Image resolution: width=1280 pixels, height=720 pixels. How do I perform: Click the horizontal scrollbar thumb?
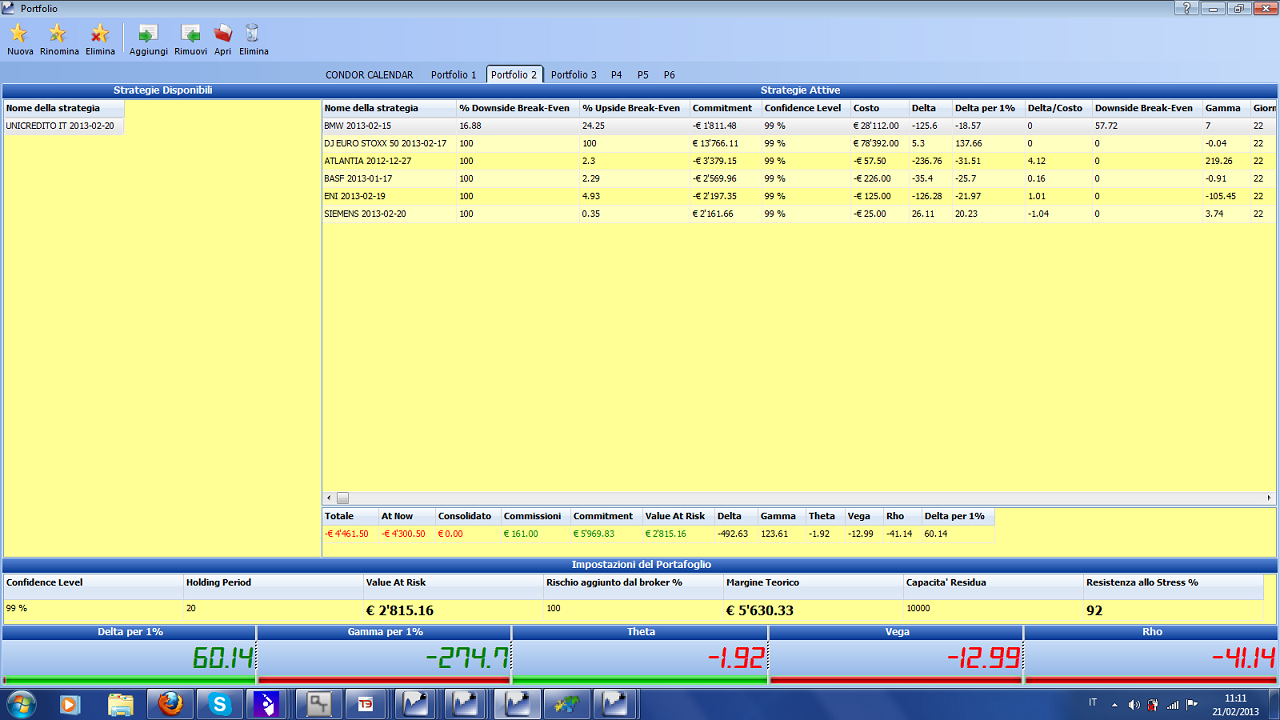coord(342,497)
